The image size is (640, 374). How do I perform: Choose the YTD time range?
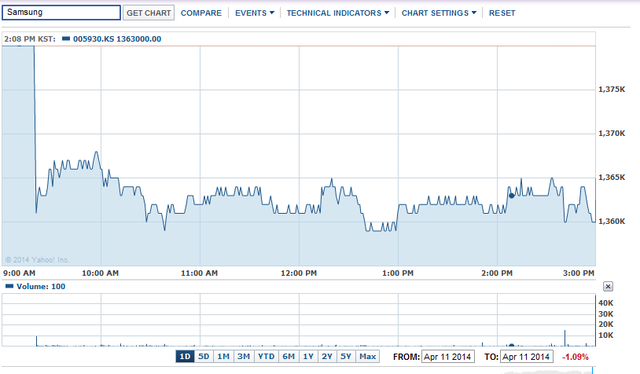(266, 356)
